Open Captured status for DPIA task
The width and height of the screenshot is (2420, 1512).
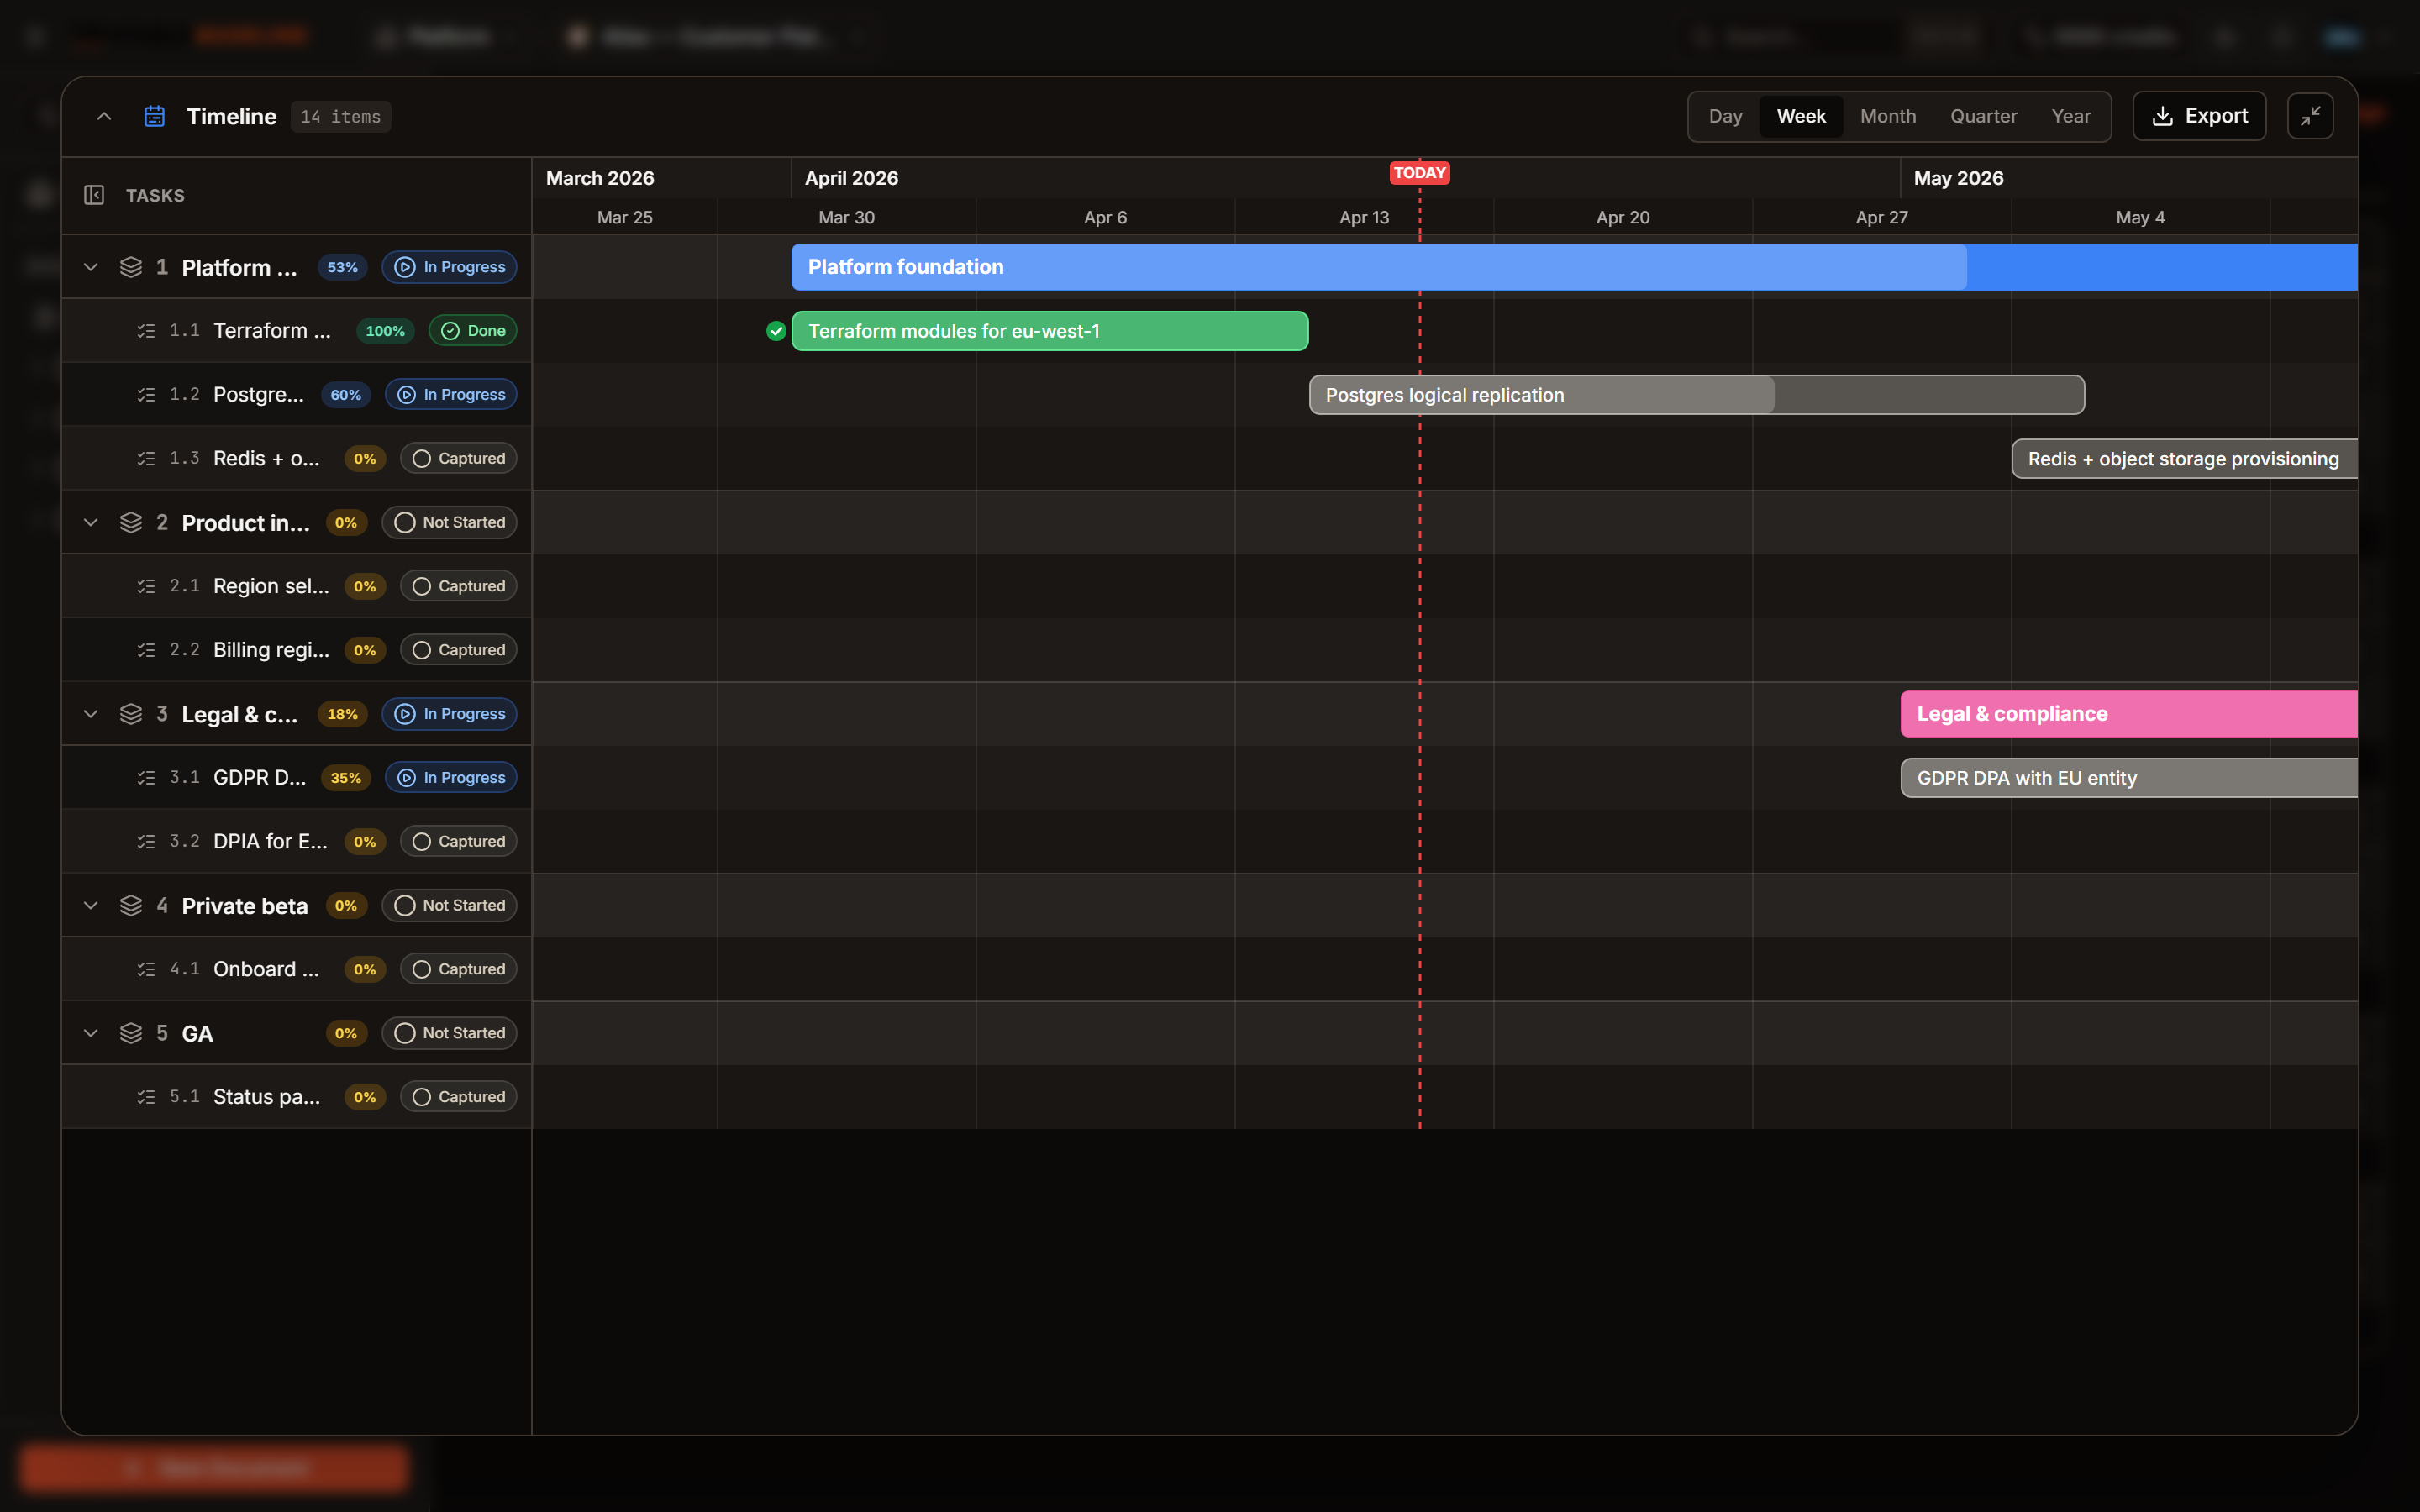pos(459,841)
